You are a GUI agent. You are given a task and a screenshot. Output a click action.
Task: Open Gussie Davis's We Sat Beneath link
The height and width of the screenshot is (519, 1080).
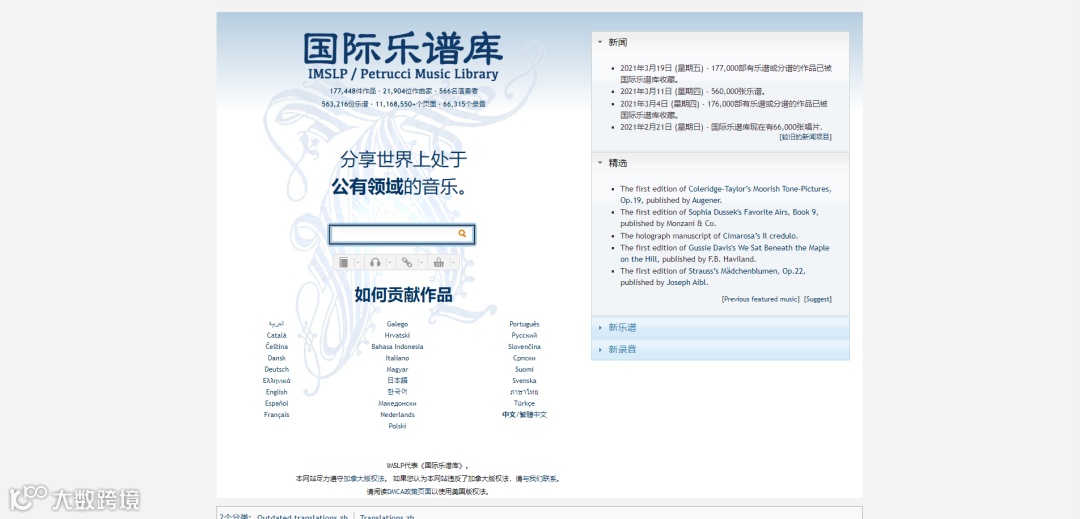(759, 248)
